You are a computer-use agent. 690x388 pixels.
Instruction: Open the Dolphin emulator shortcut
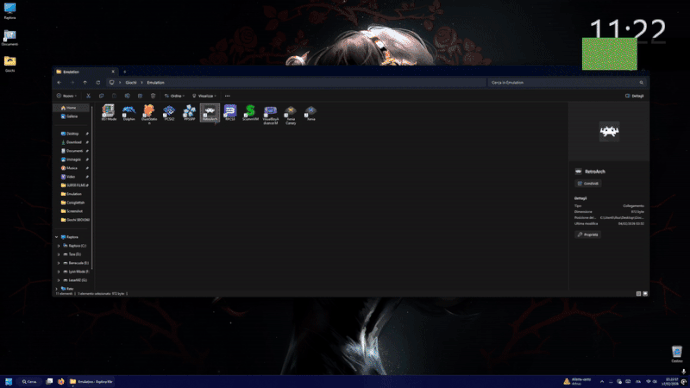click(x=129, y=113)
